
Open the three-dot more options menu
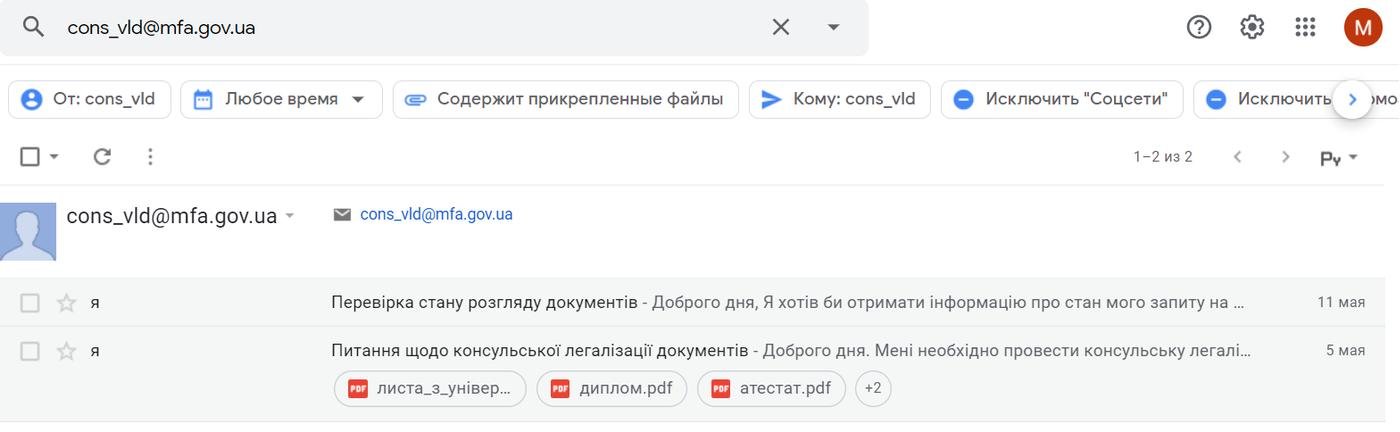coord(150,157)
